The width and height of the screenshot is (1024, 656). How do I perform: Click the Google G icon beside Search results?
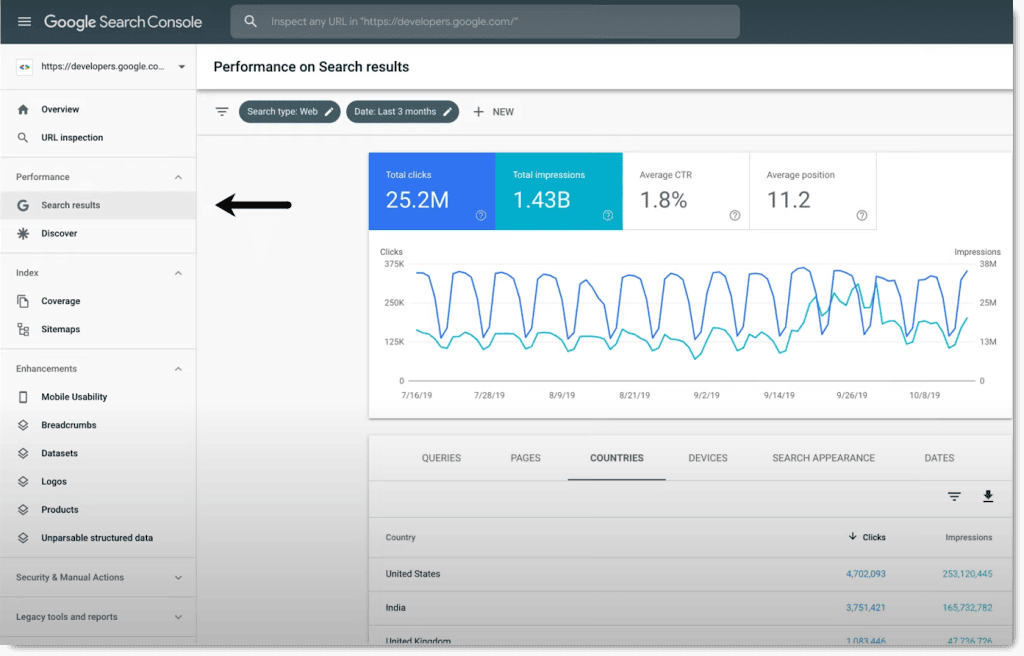click(x=23, y=205)
